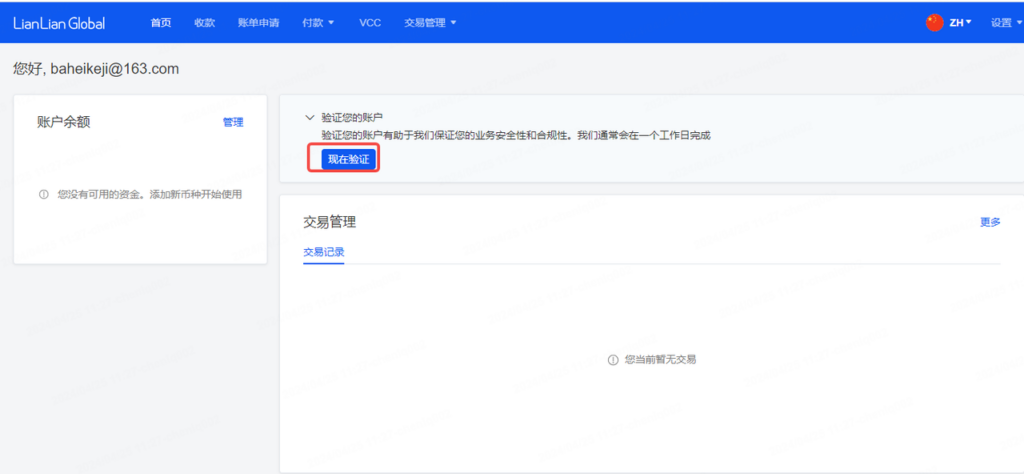Click the 账户余额 card heading
1024x474 pixels.
(64, 122)
